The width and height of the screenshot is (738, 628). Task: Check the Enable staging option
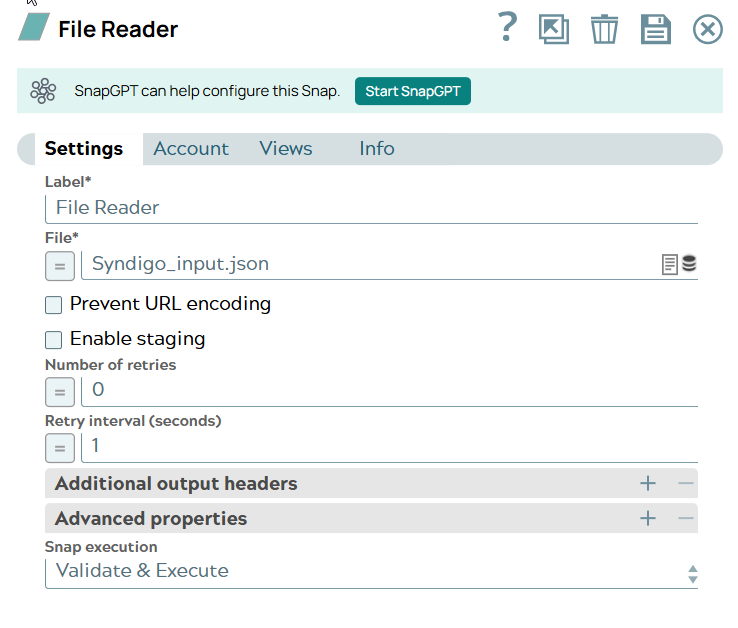[x=54, y=340]
